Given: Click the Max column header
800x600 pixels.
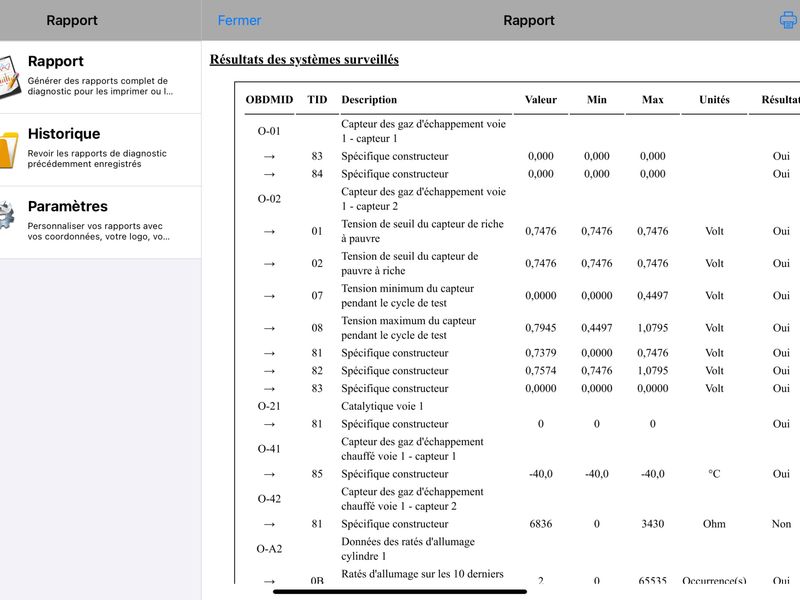Looking at the screenshot, I should click(652, 99).
